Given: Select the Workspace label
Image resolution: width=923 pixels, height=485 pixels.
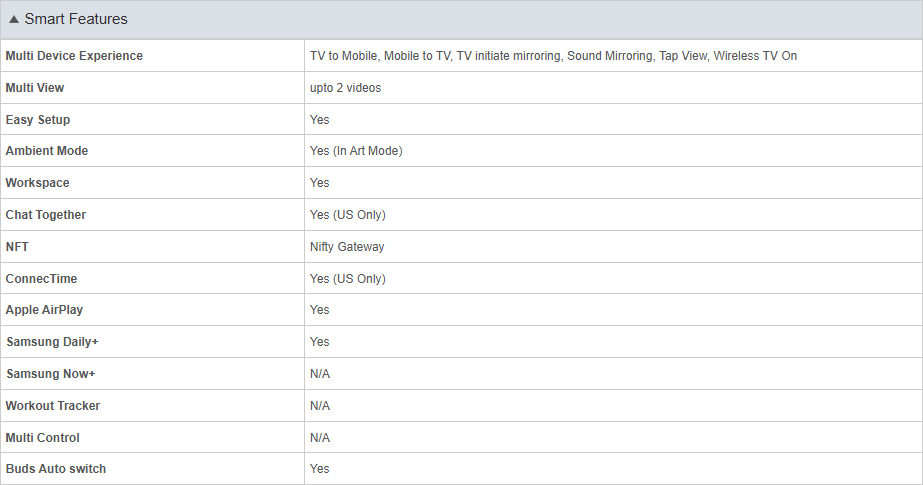Looking at the screenshot, I should 38,182.
